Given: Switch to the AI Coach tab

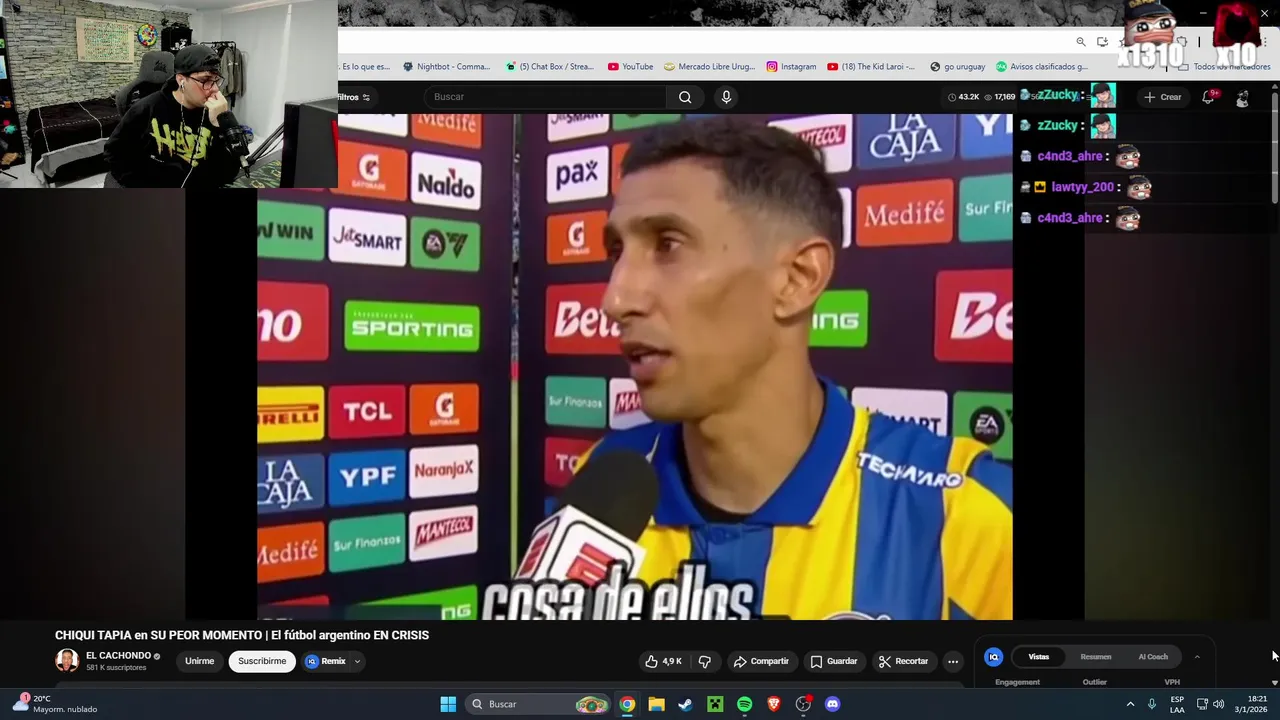Looking at the screenshot, I should tap(1153, 657).
